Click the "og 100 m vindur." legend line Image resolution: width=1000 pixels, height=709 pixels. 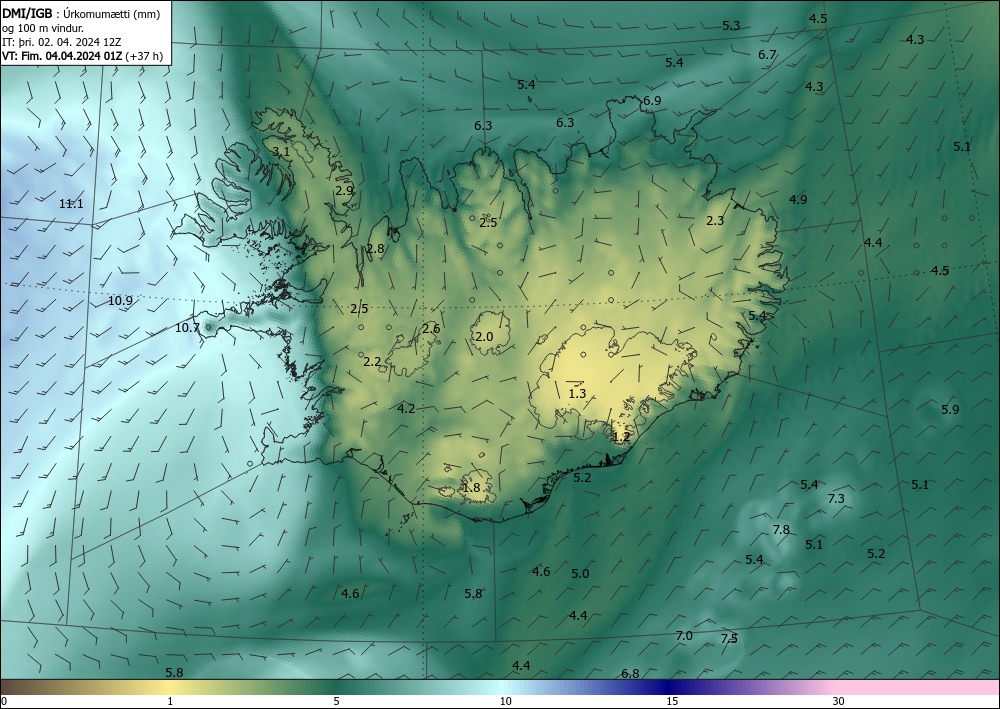pyautogui.click(x=43, y=28)
